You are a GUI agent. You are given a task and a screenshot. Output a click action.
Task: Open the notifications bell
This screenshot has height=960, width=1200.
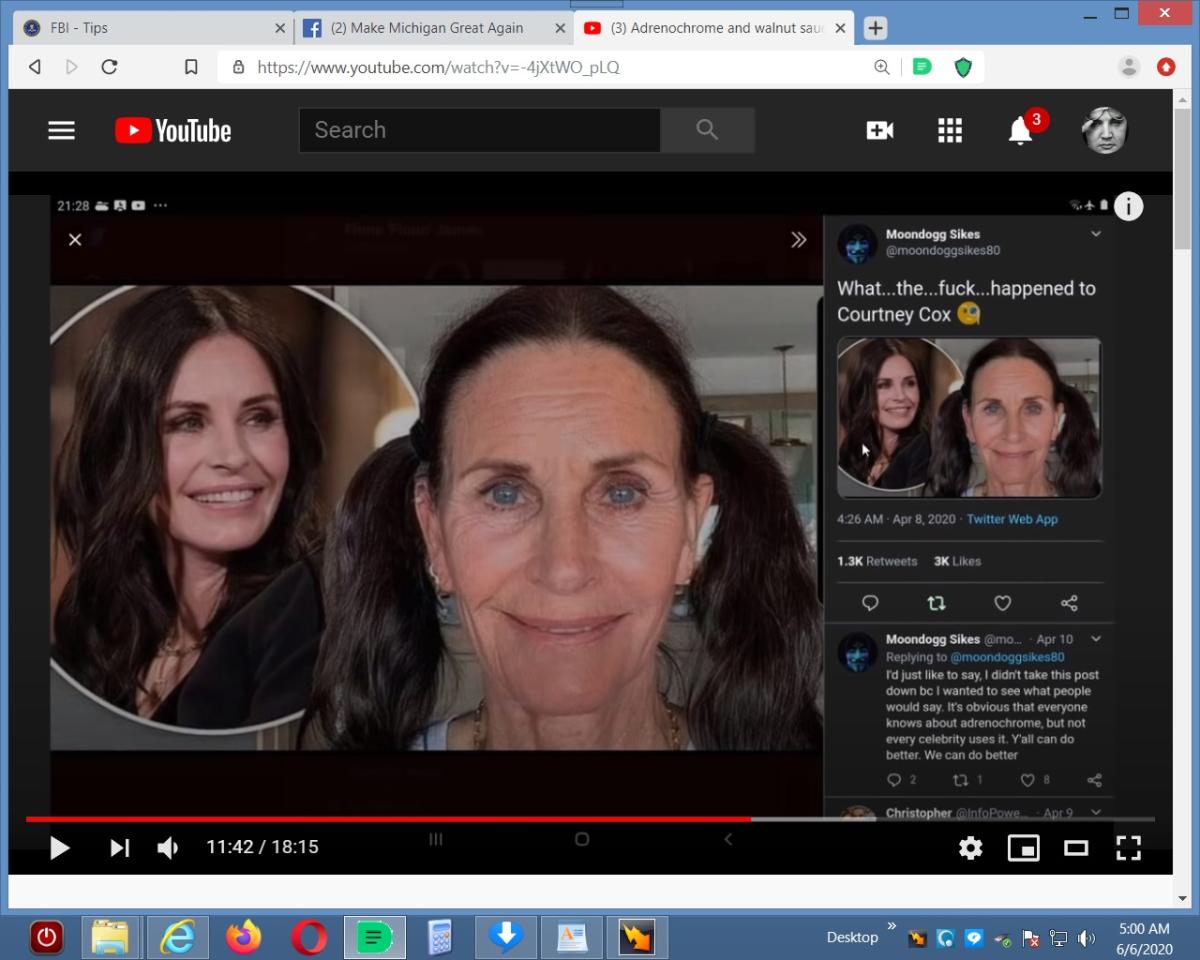pos(1020,131)
